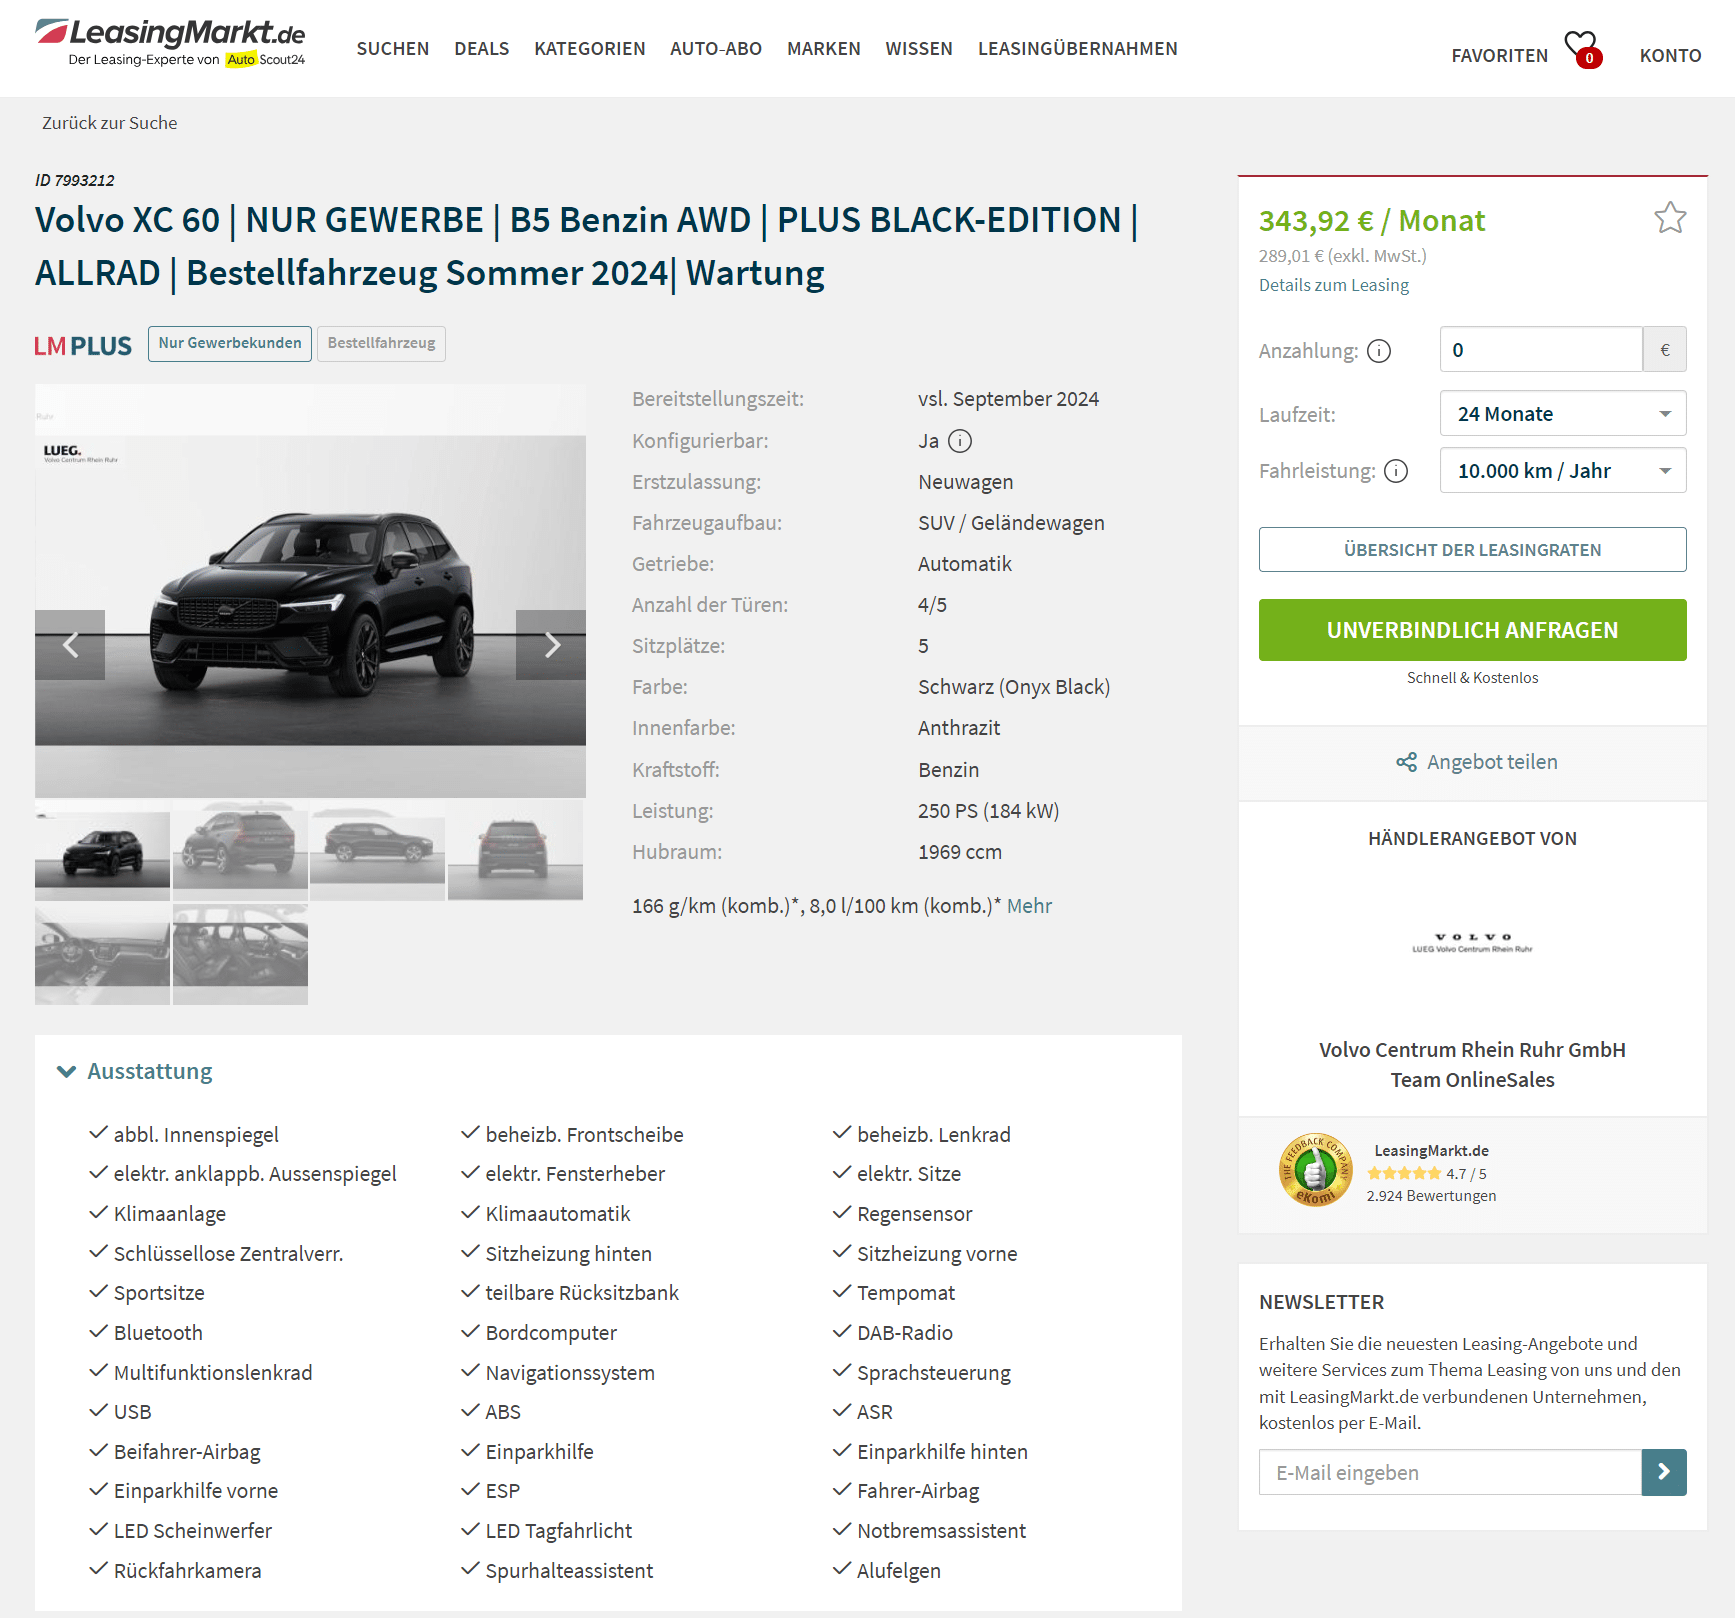Viewport: 1735px width, 1618px height.
Task: Click ÜBERSICHT DER LEASINGRATEN button
Action: pyautogui.click(x=1472, y=550)
